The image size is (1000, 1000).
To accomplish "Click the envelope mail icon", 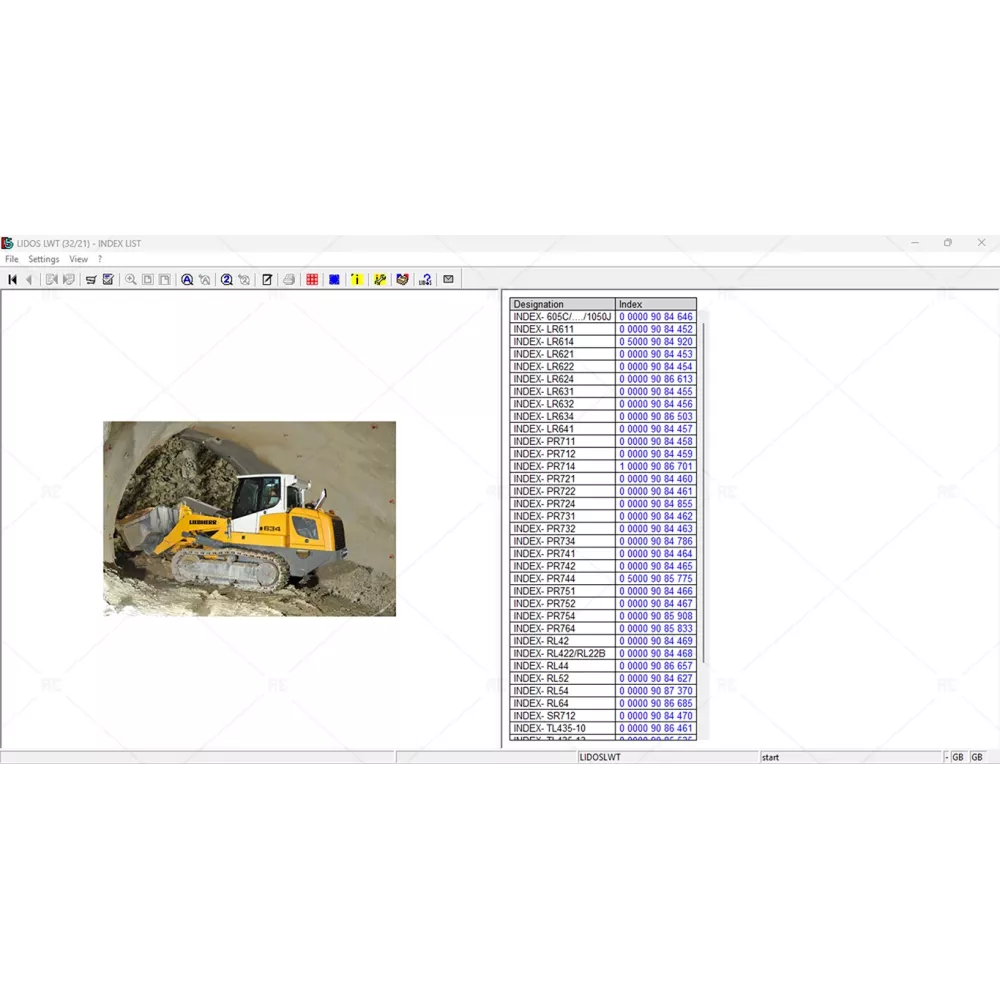I will (448, 280).
